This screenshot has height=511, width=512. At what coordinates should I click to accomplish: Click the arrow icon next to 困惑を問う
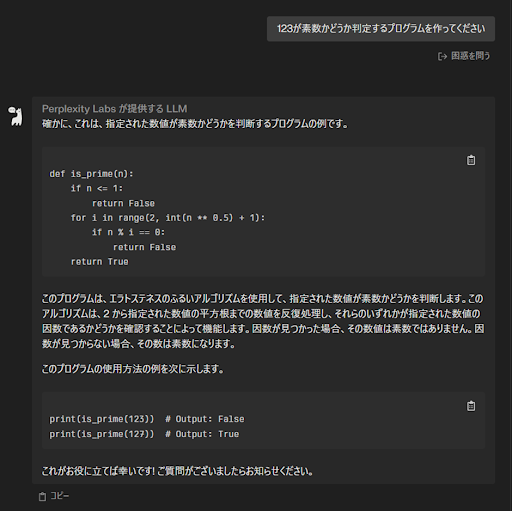coord(442,56)
